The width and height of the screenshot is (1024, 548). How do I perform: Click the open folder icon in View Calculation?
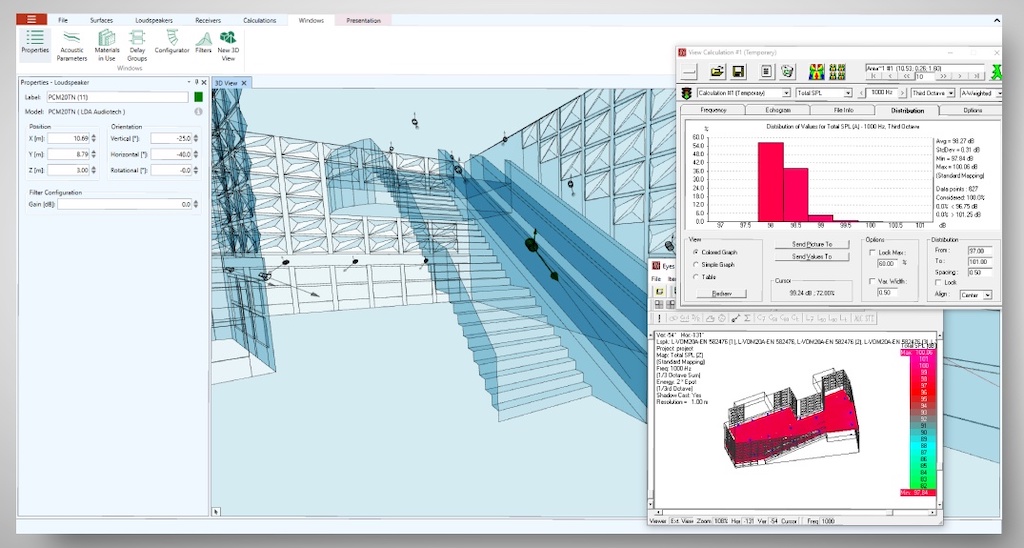click(x=717, y=72)
